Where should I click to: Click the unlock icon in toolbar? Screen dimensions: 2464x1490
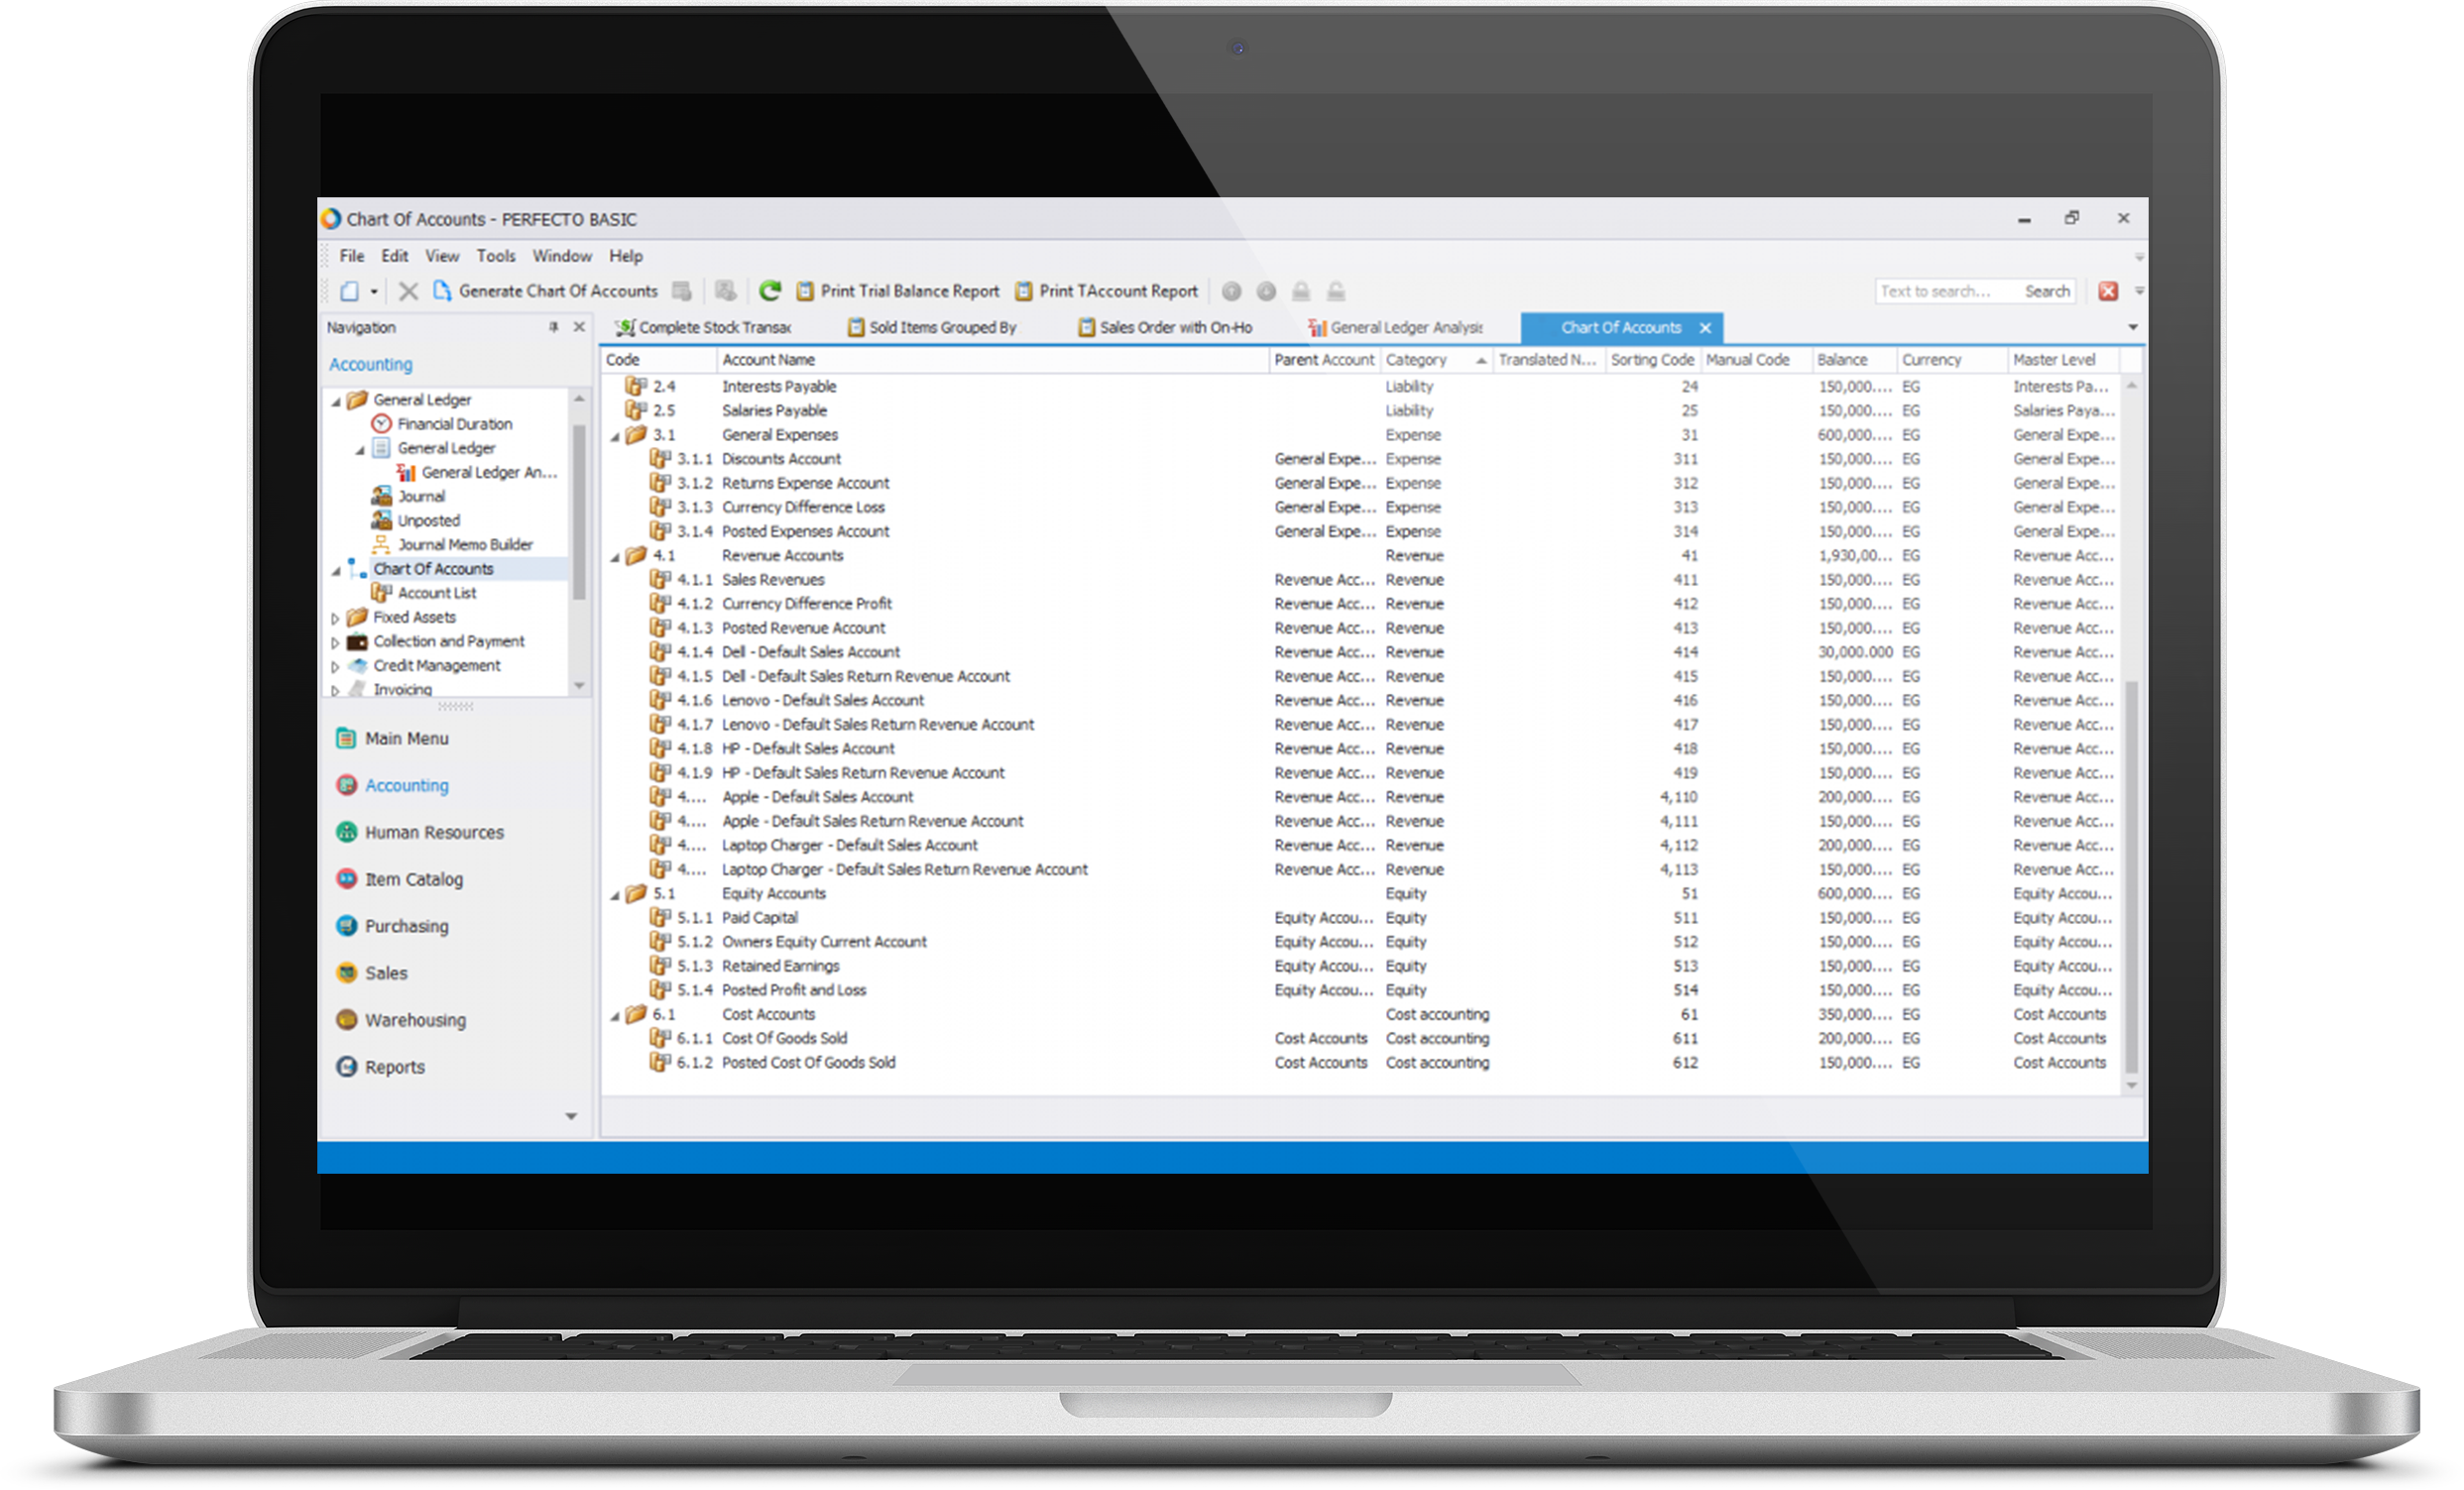point(1336,292)
